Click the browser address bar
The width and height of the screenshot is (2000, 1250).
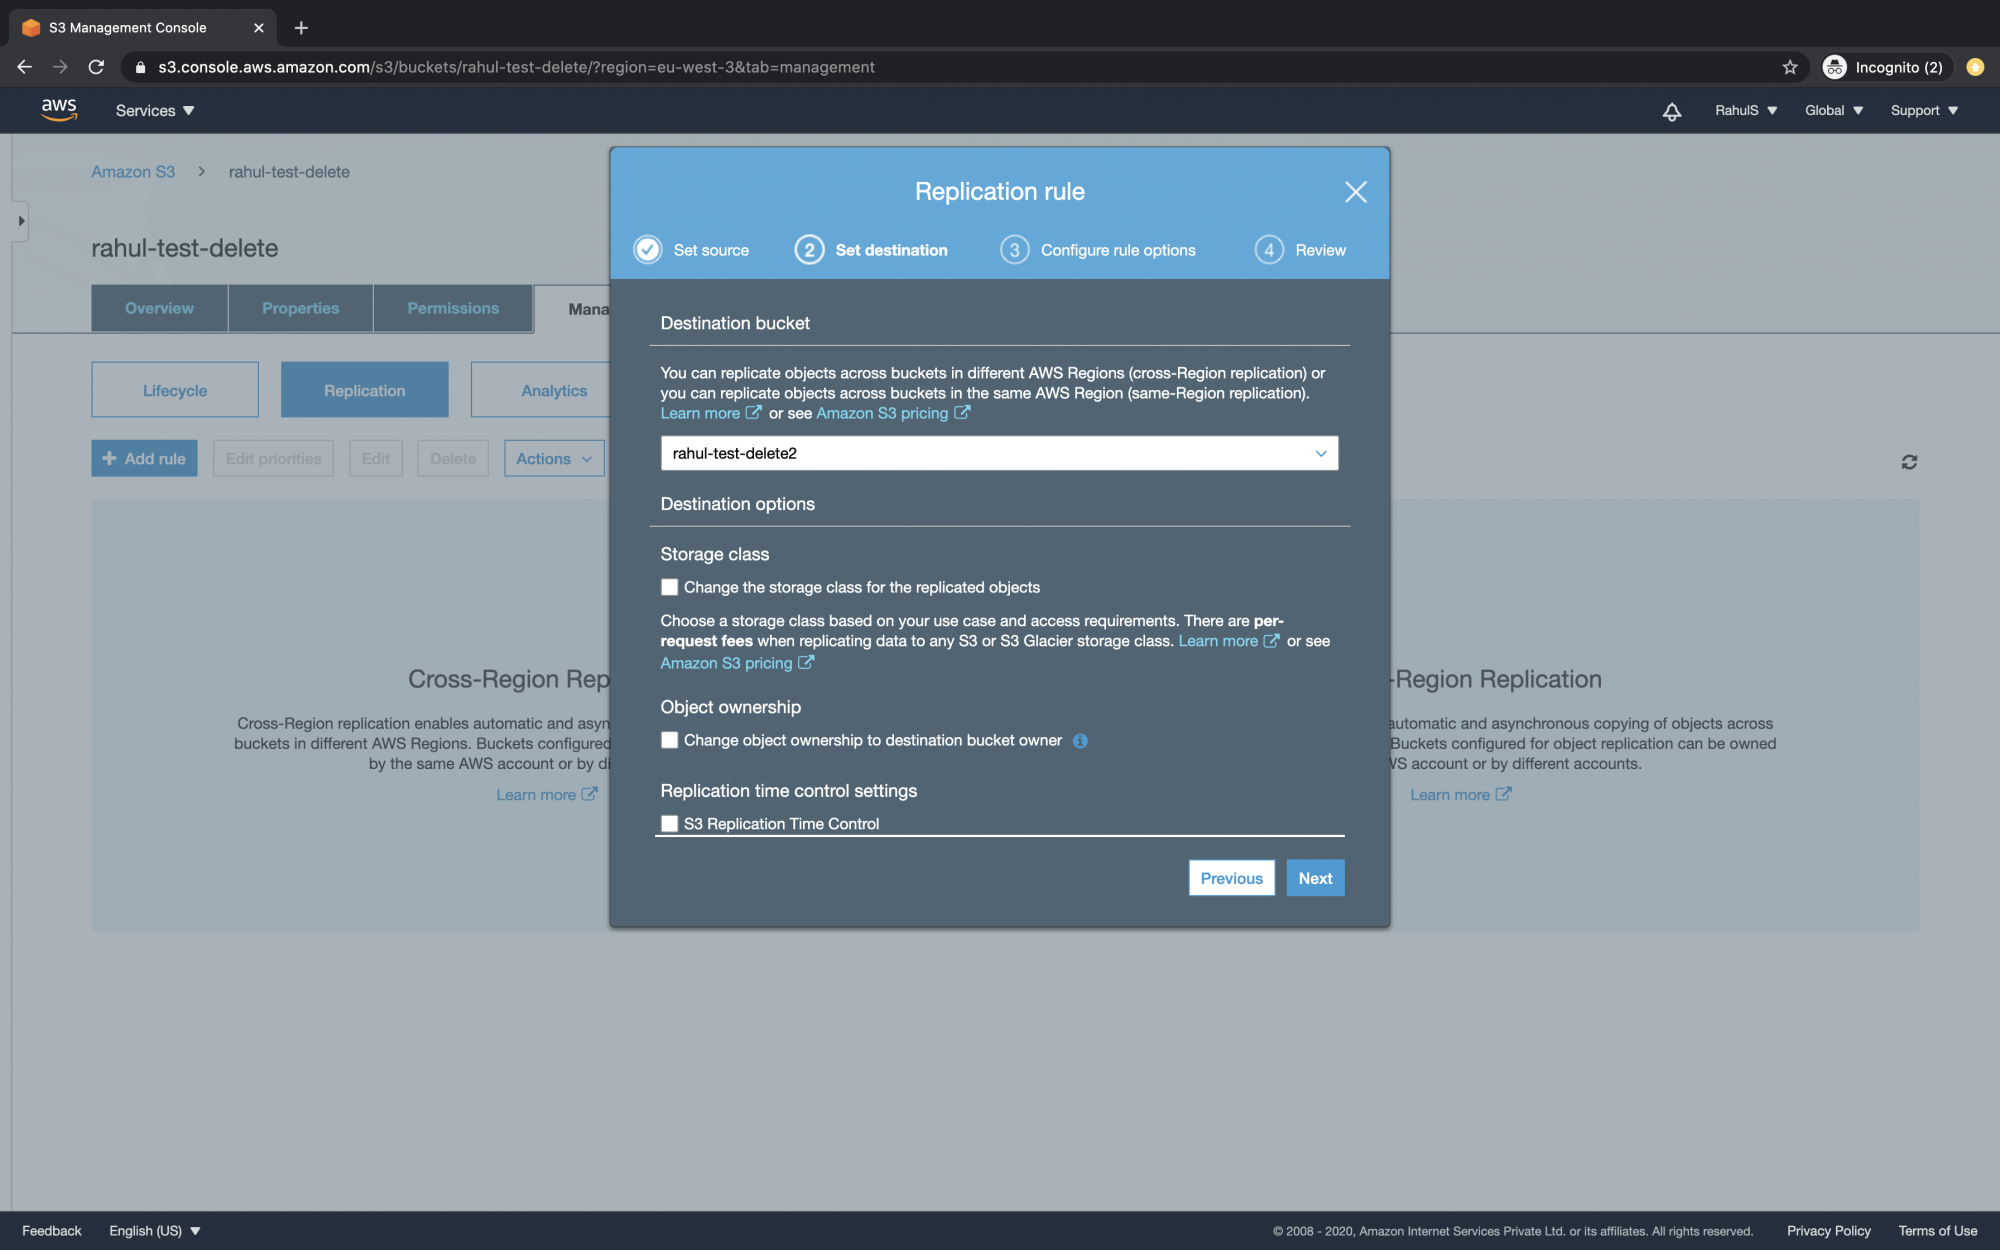coord(600,67)
